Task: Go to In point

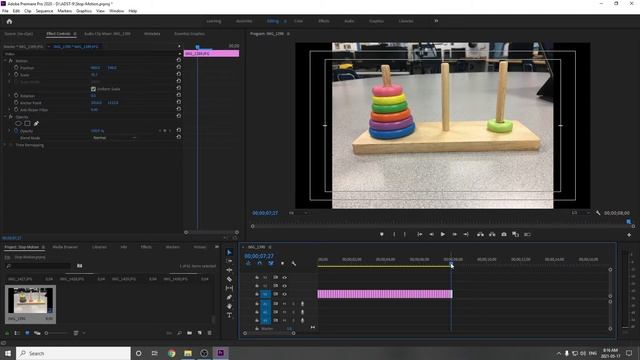Action: point(419,234)
